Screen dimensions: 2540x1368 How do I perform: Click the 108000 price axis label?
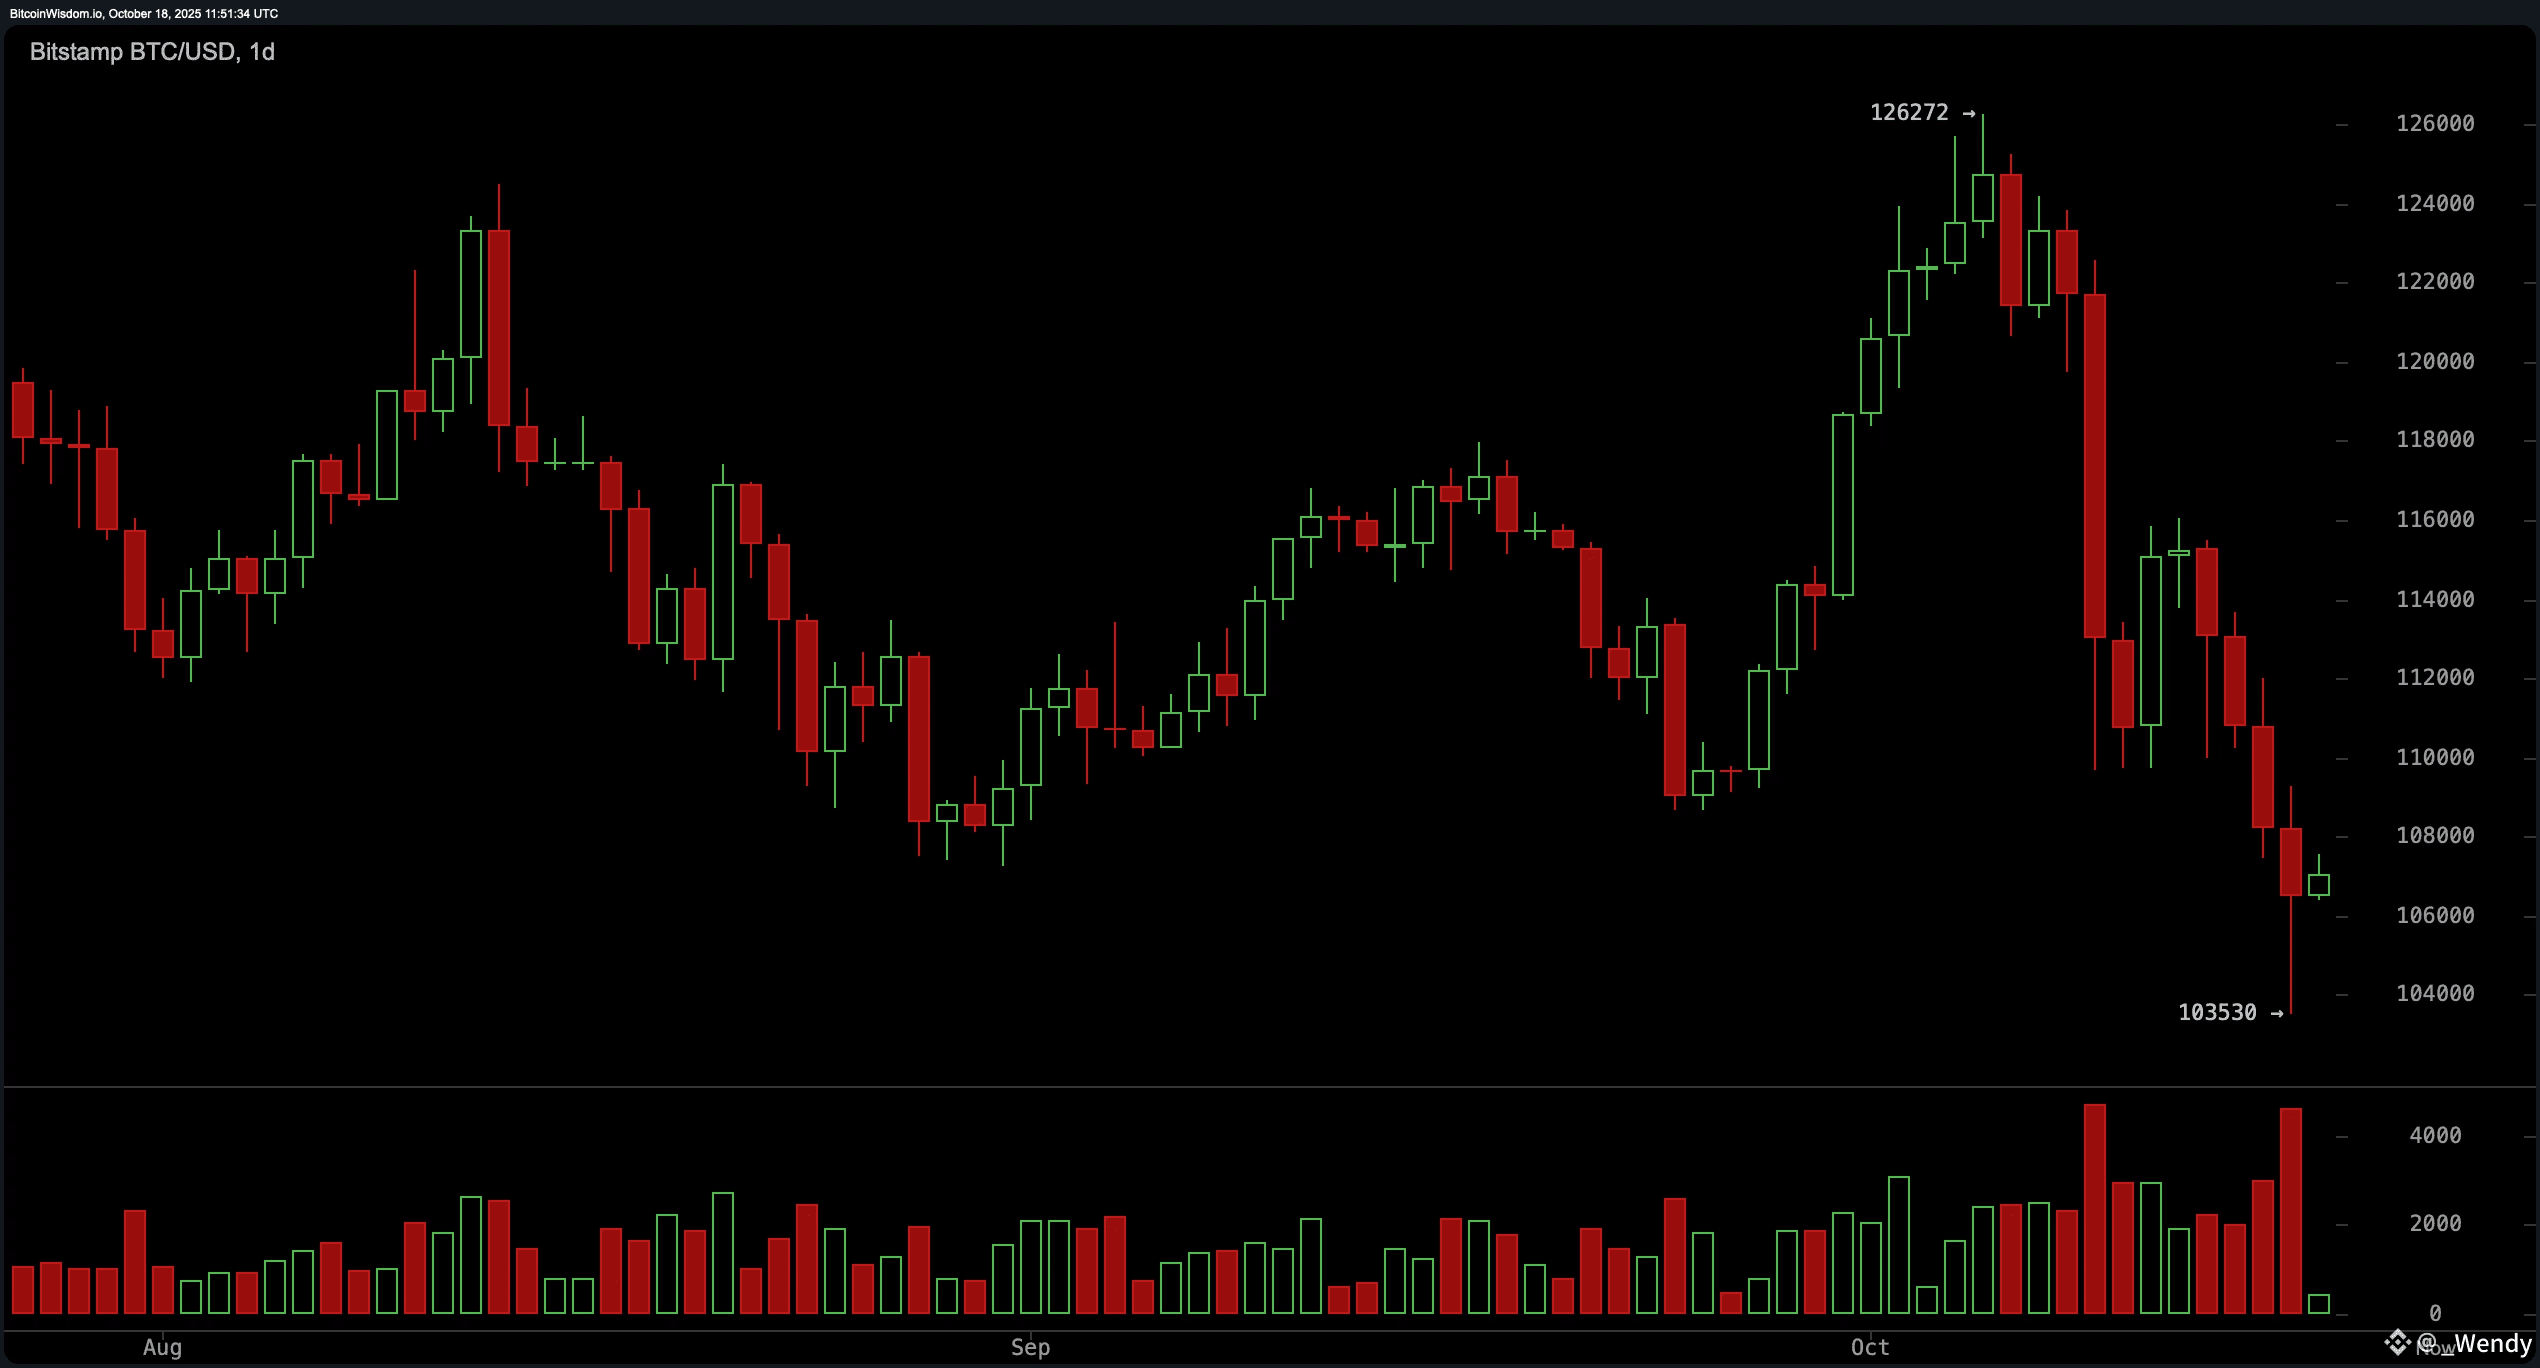pyautogui.click(x=2434, y=836)
